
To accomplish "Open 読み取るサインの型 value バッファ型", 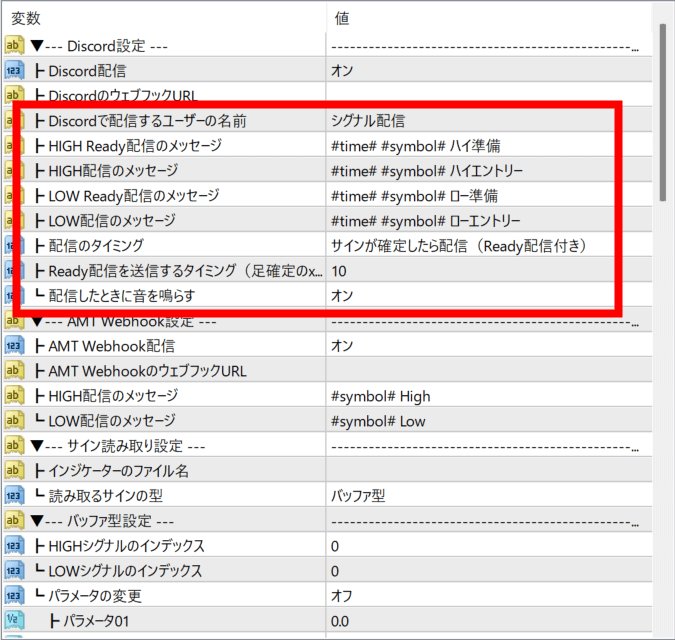I will tap(358, 495).
